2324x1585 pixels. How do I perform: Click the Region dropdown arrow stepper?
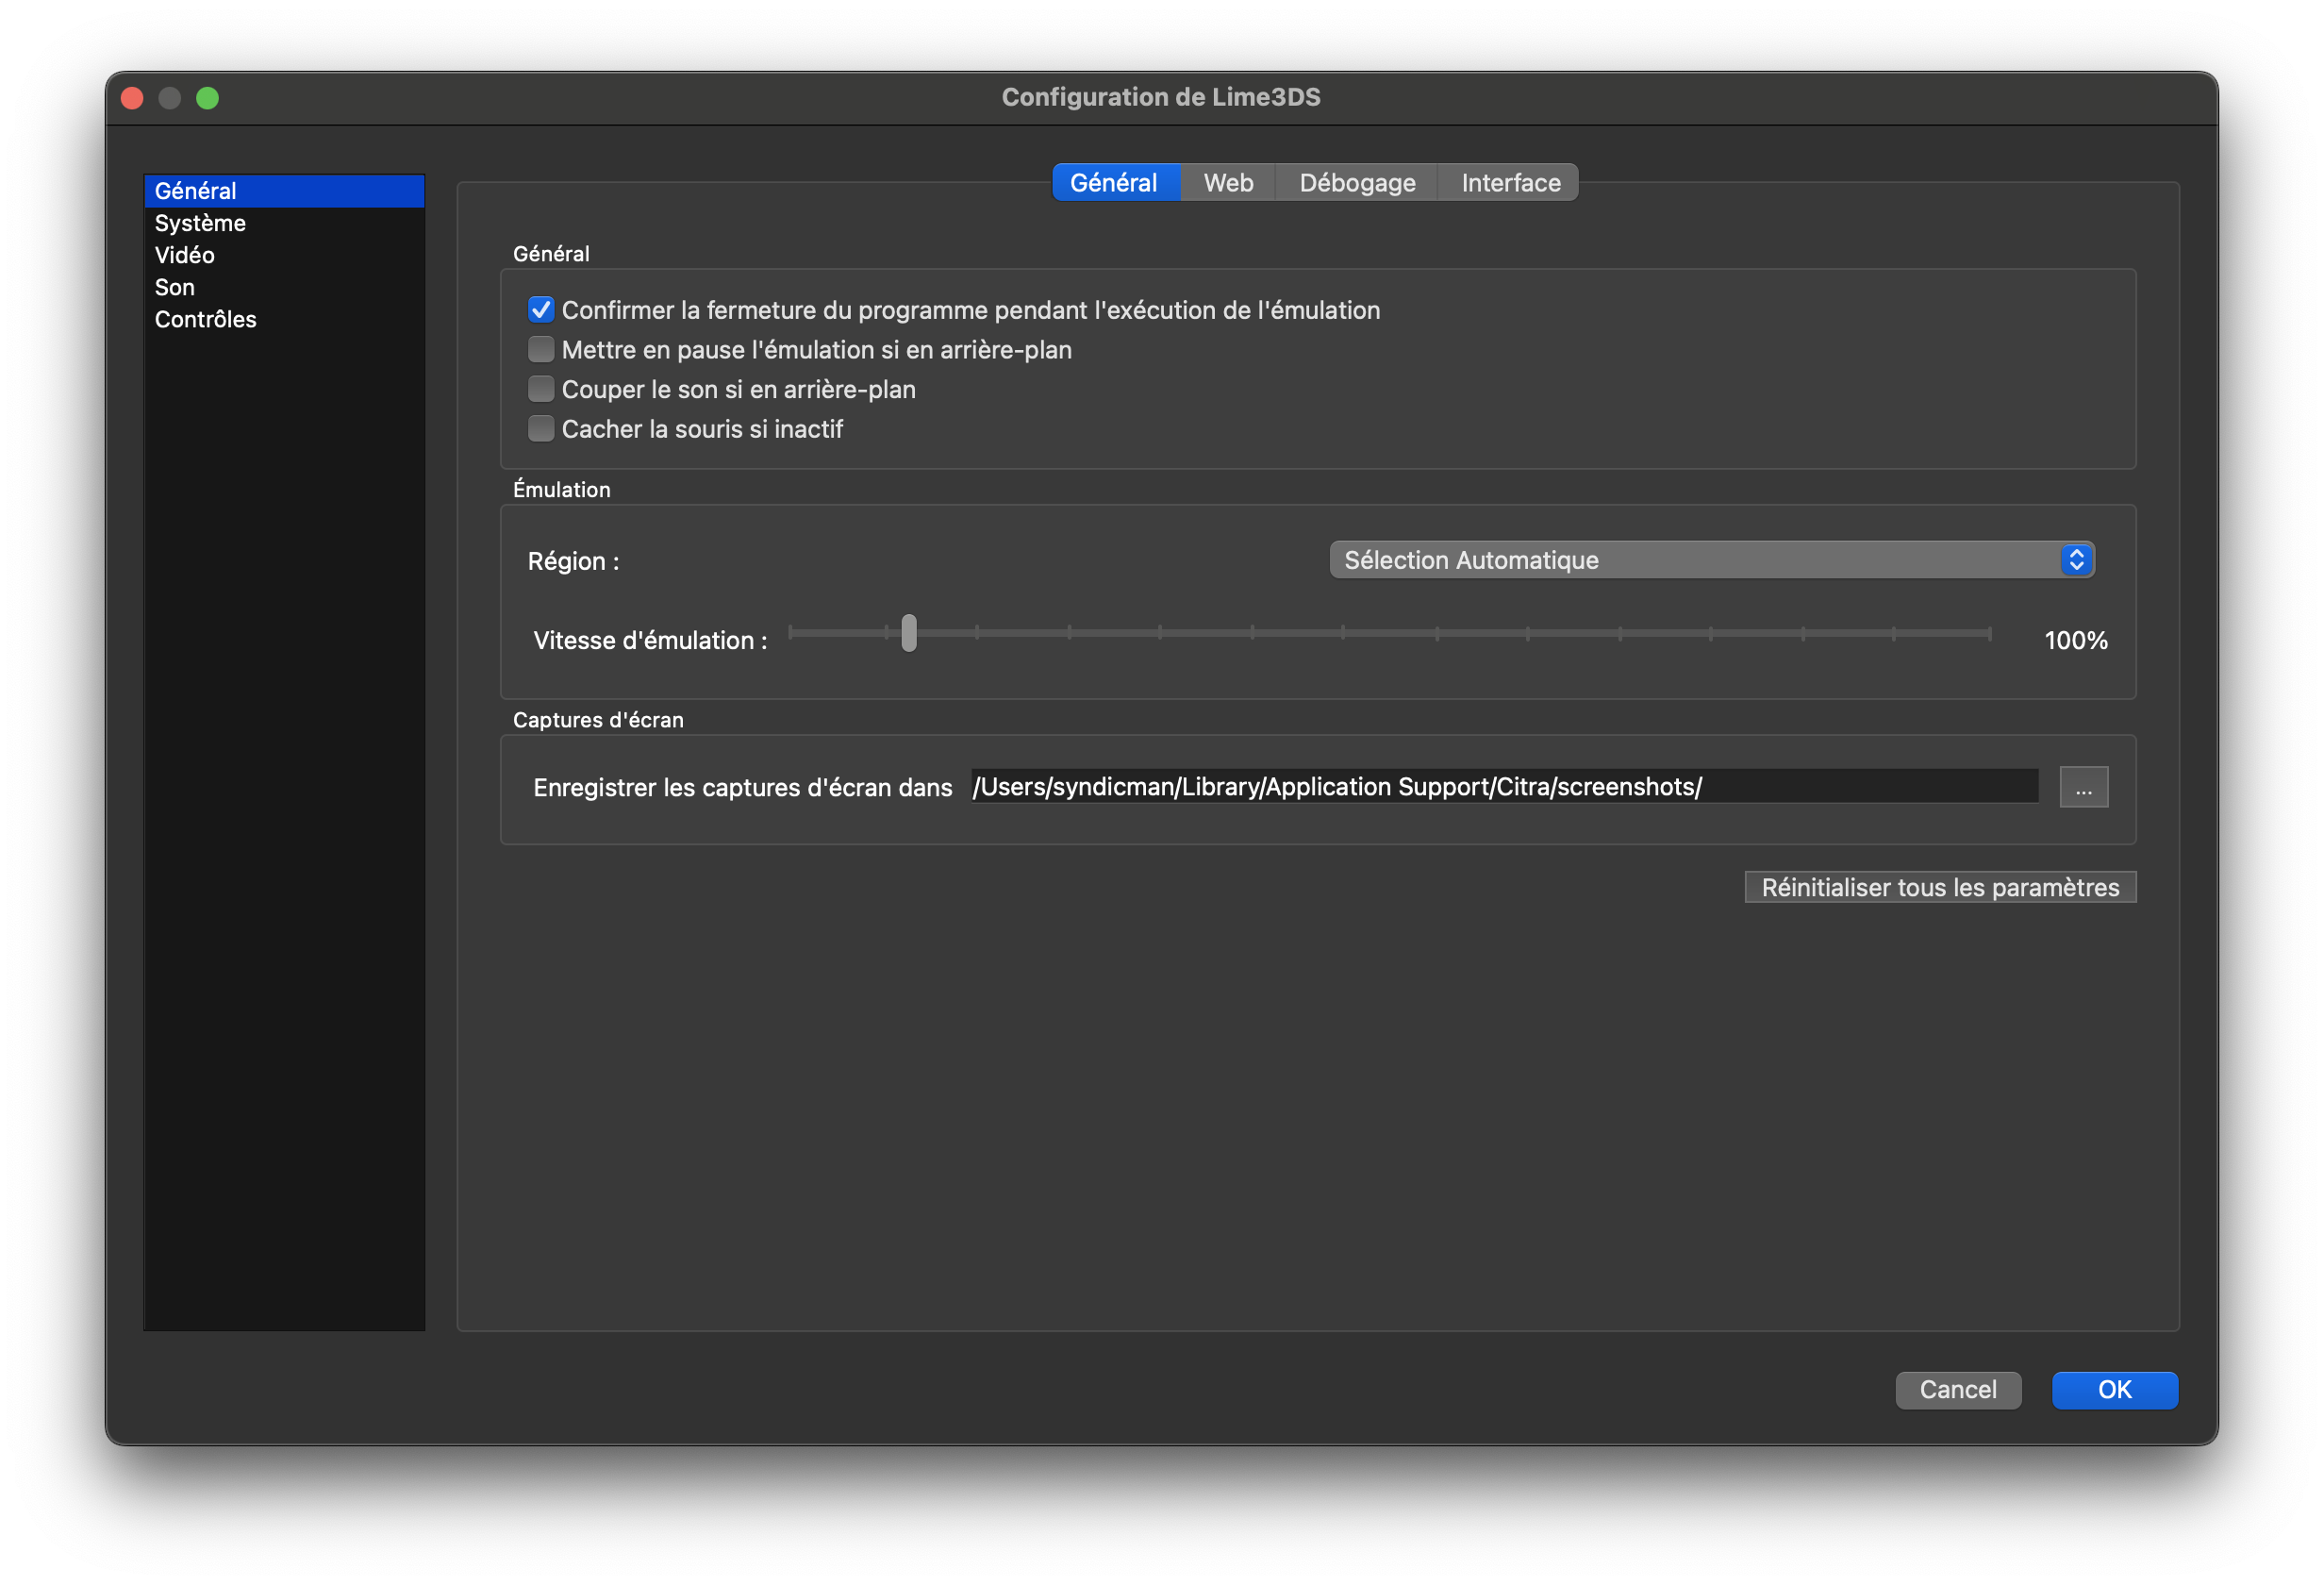pyautogui.click(x=2075, y=560)
